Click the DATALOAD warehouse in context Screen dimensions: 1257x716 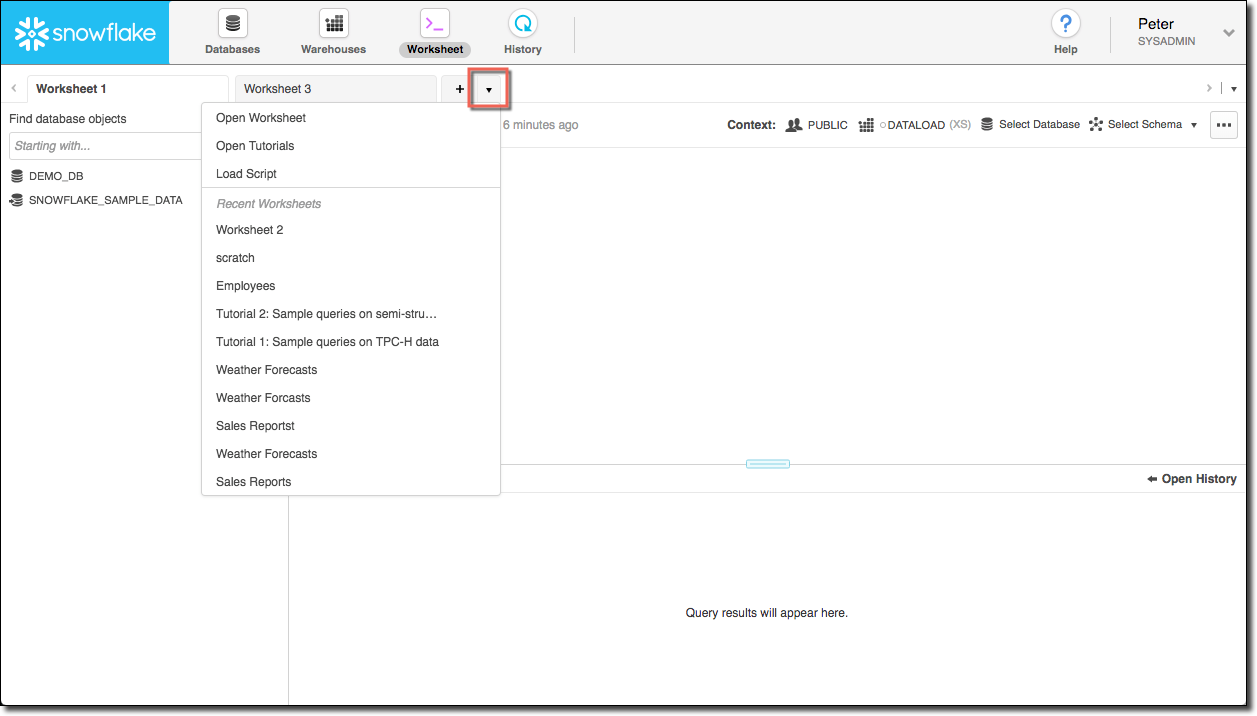pyautogui.click(x=916, y=125)
